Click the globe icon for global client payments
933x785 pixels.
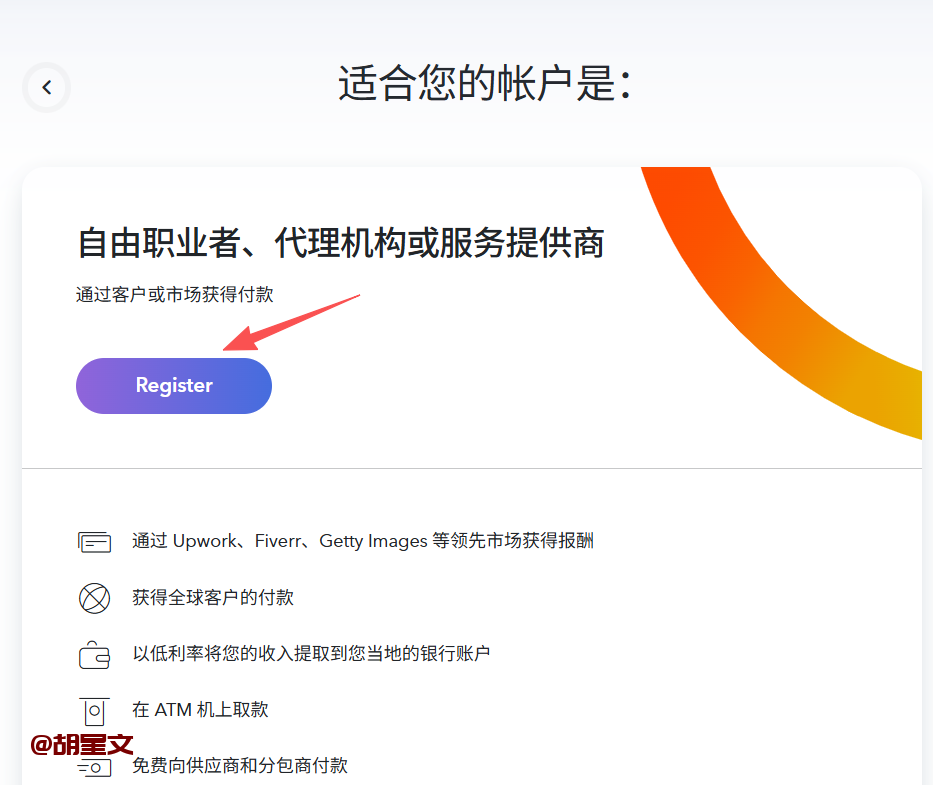click(94, 598)
